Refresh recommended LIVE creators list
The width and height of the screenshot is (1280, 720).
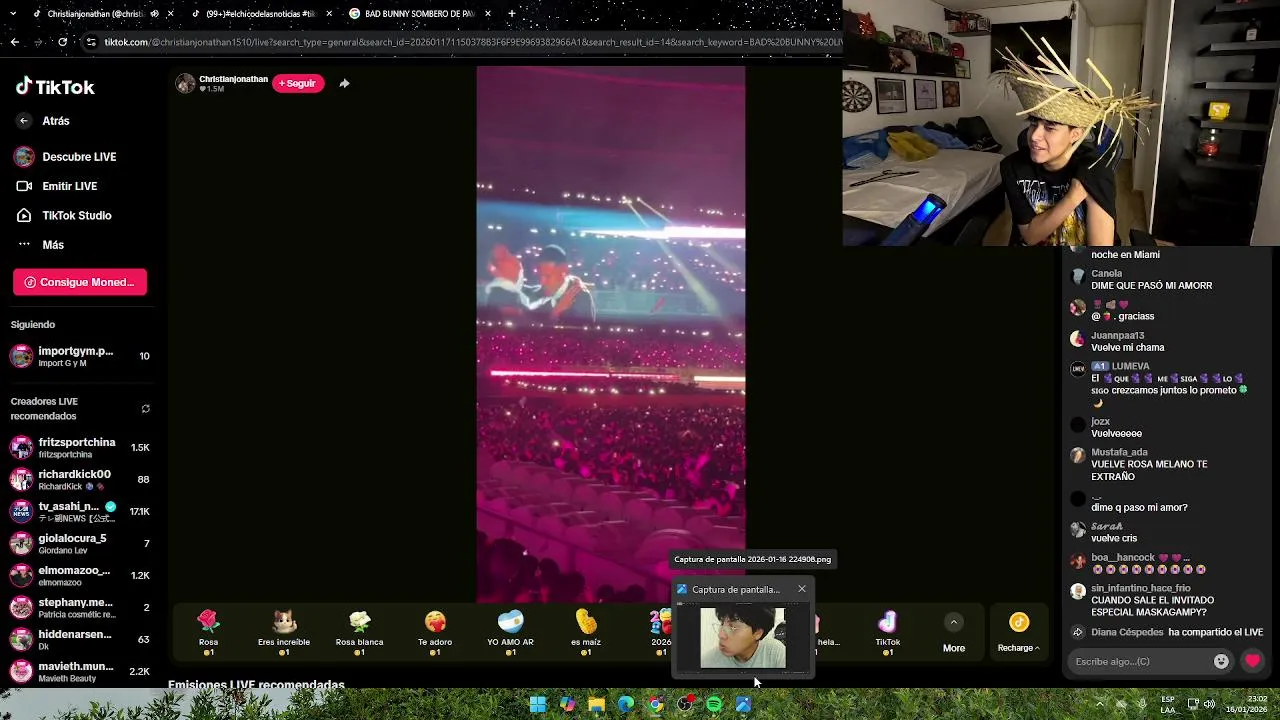point(145,409)
